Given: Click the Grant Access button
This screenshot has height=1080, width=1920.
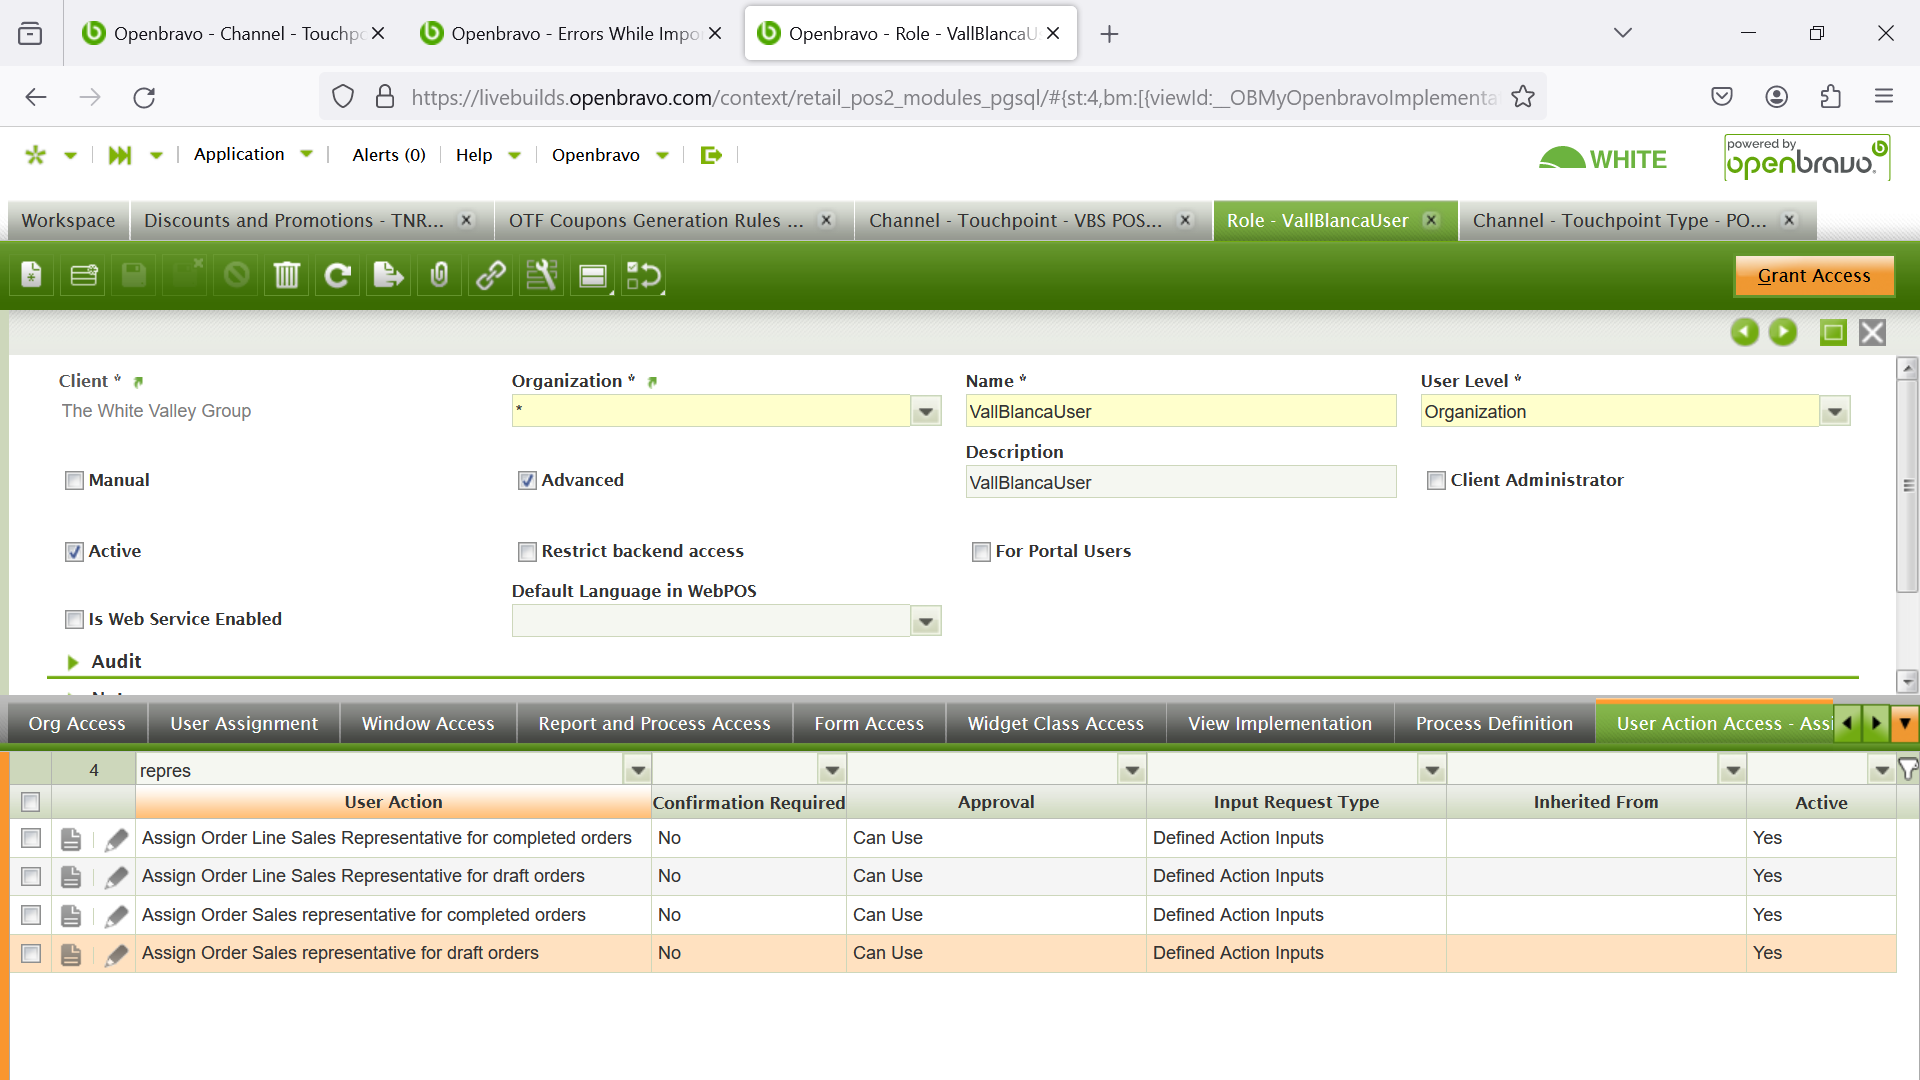Looking at the screenshot, I should coord(1813,275).
